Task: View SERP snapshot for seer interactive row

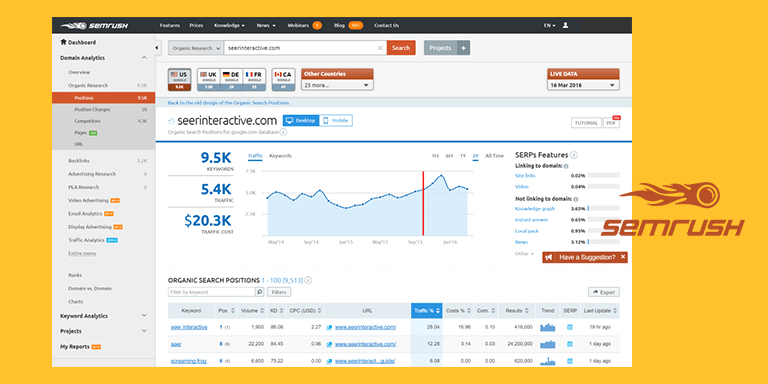Action: pyautogui.click(x=570, y=327)
